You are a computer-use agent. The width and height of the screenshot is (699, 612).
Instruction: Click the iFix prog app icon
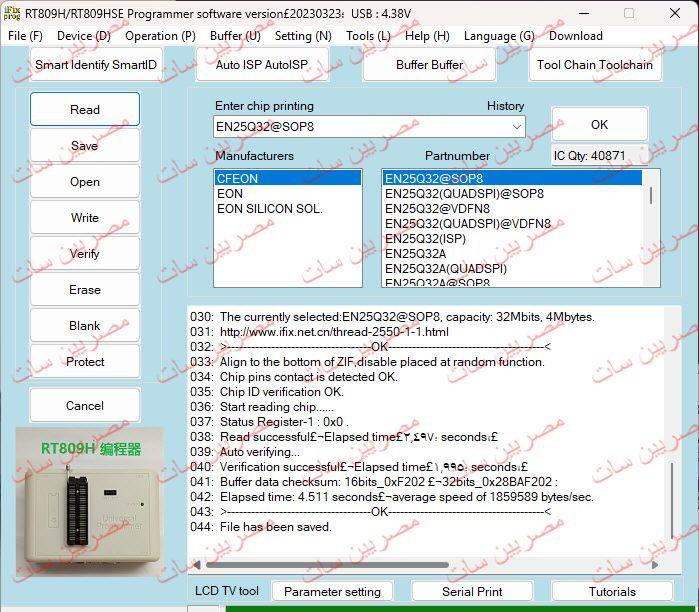click(12, 13)
